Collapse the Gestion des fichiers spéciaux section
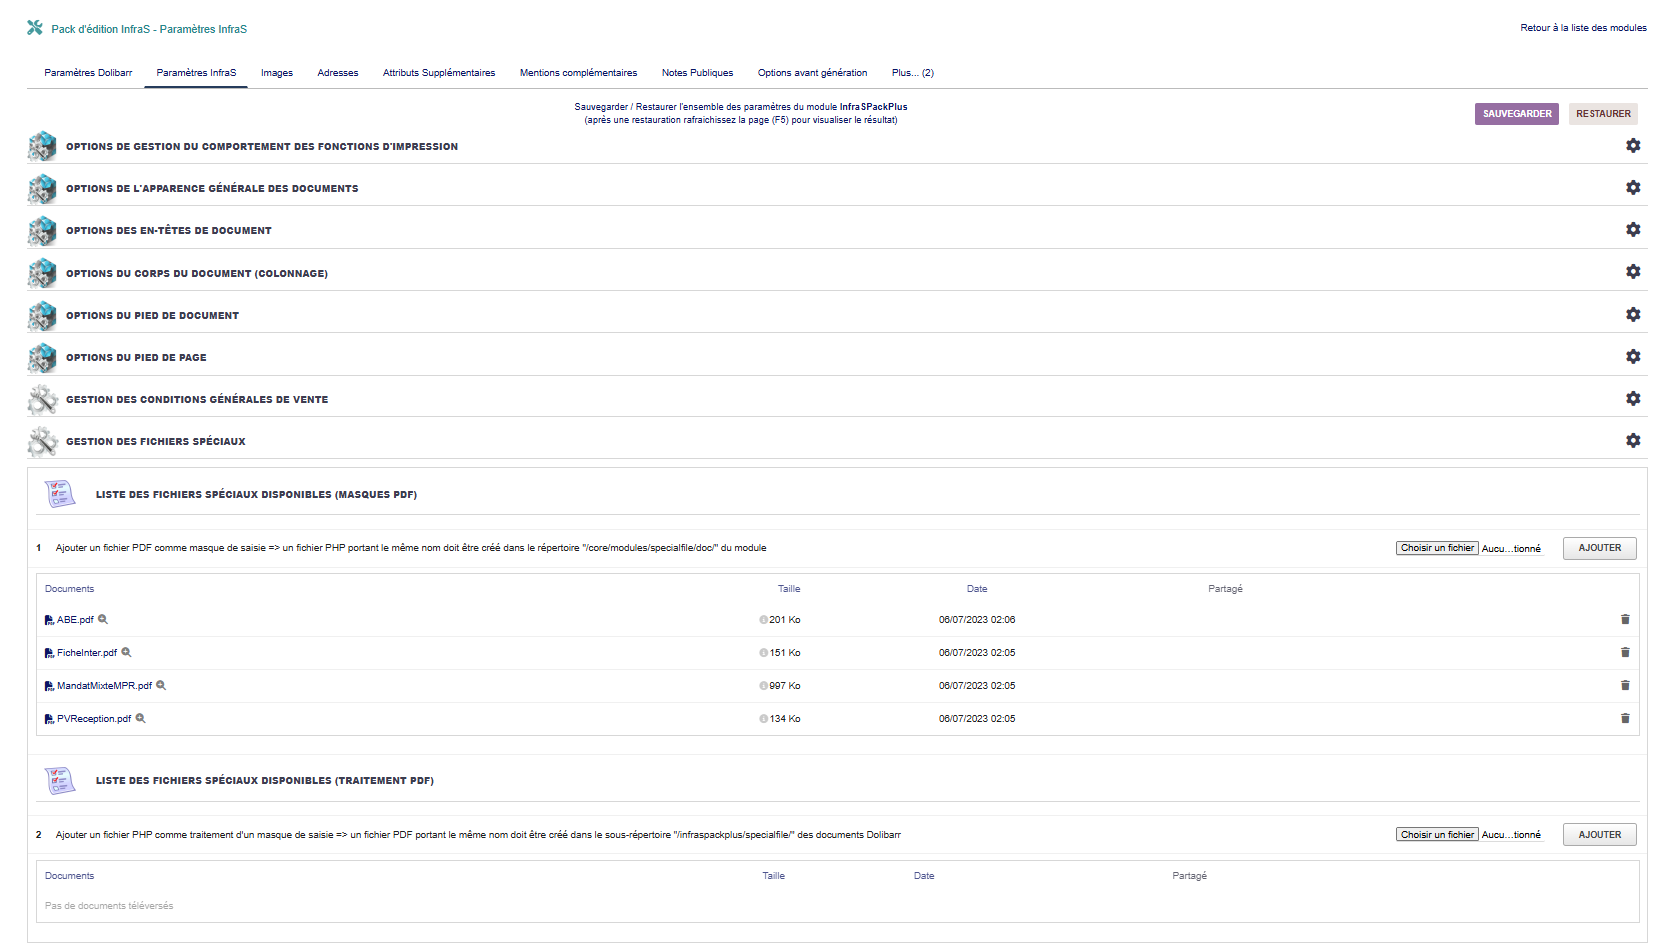This screenshot has height=947, width=1672. pos(1633,441)
